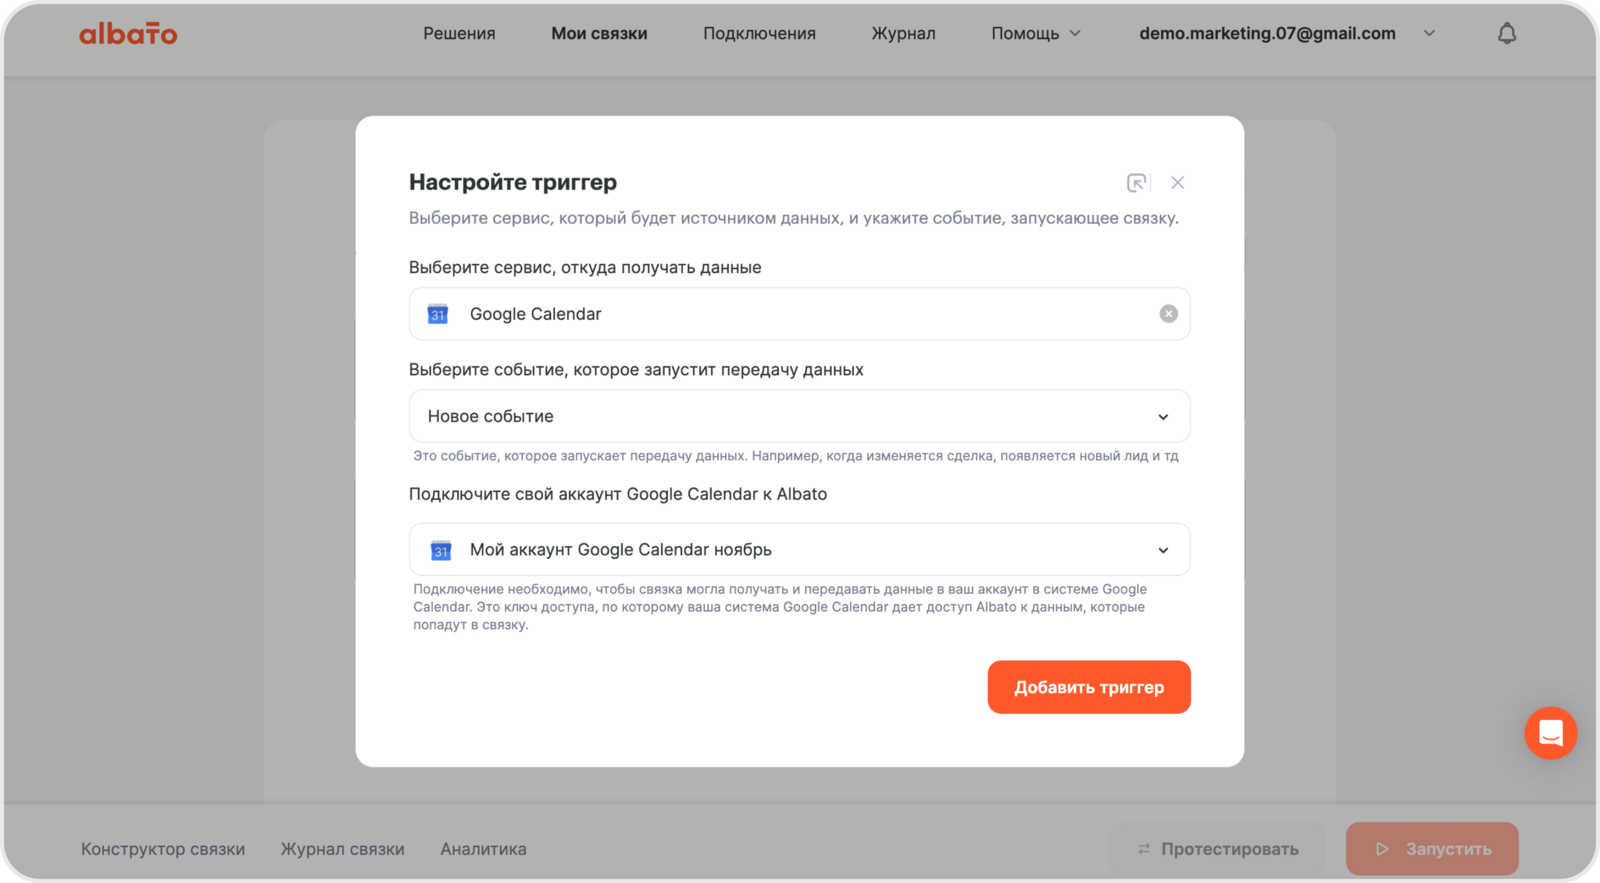
Task: Open the Журнал nav item
Action: 903,34
